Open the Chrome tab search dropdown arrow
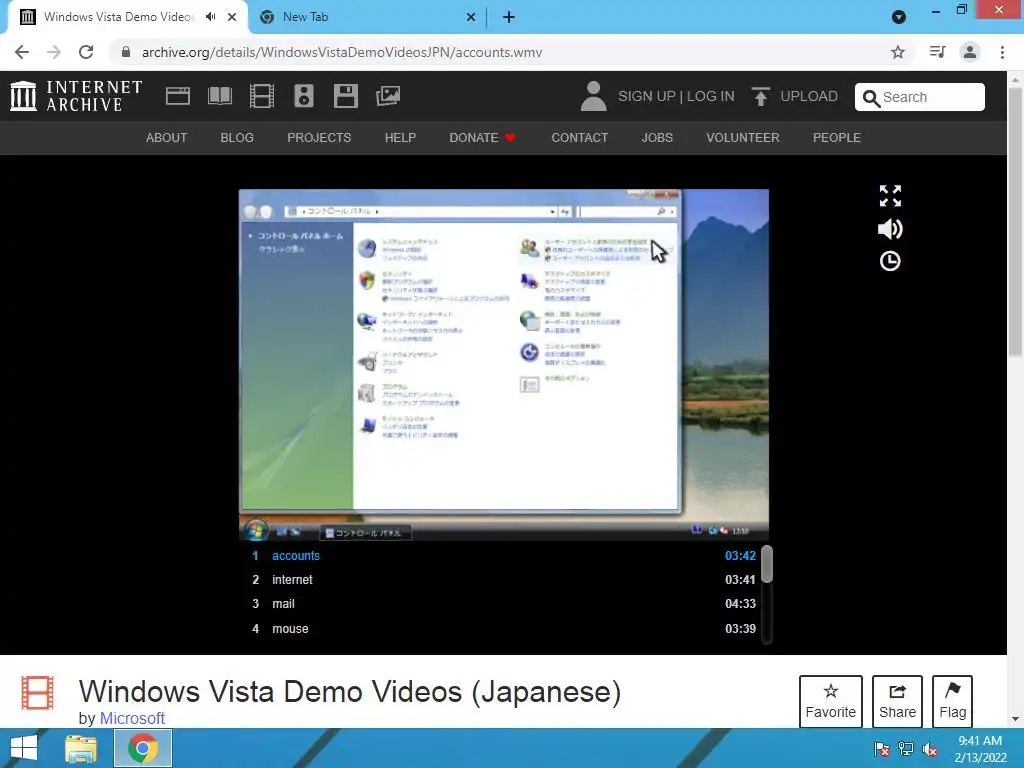 [899, 17]
